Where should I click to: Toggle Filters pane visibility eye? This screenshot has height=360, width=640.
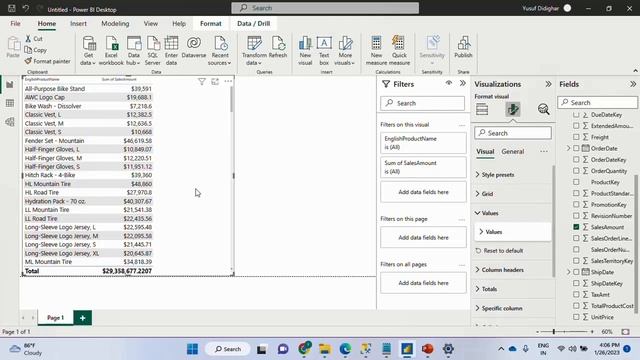449,83
